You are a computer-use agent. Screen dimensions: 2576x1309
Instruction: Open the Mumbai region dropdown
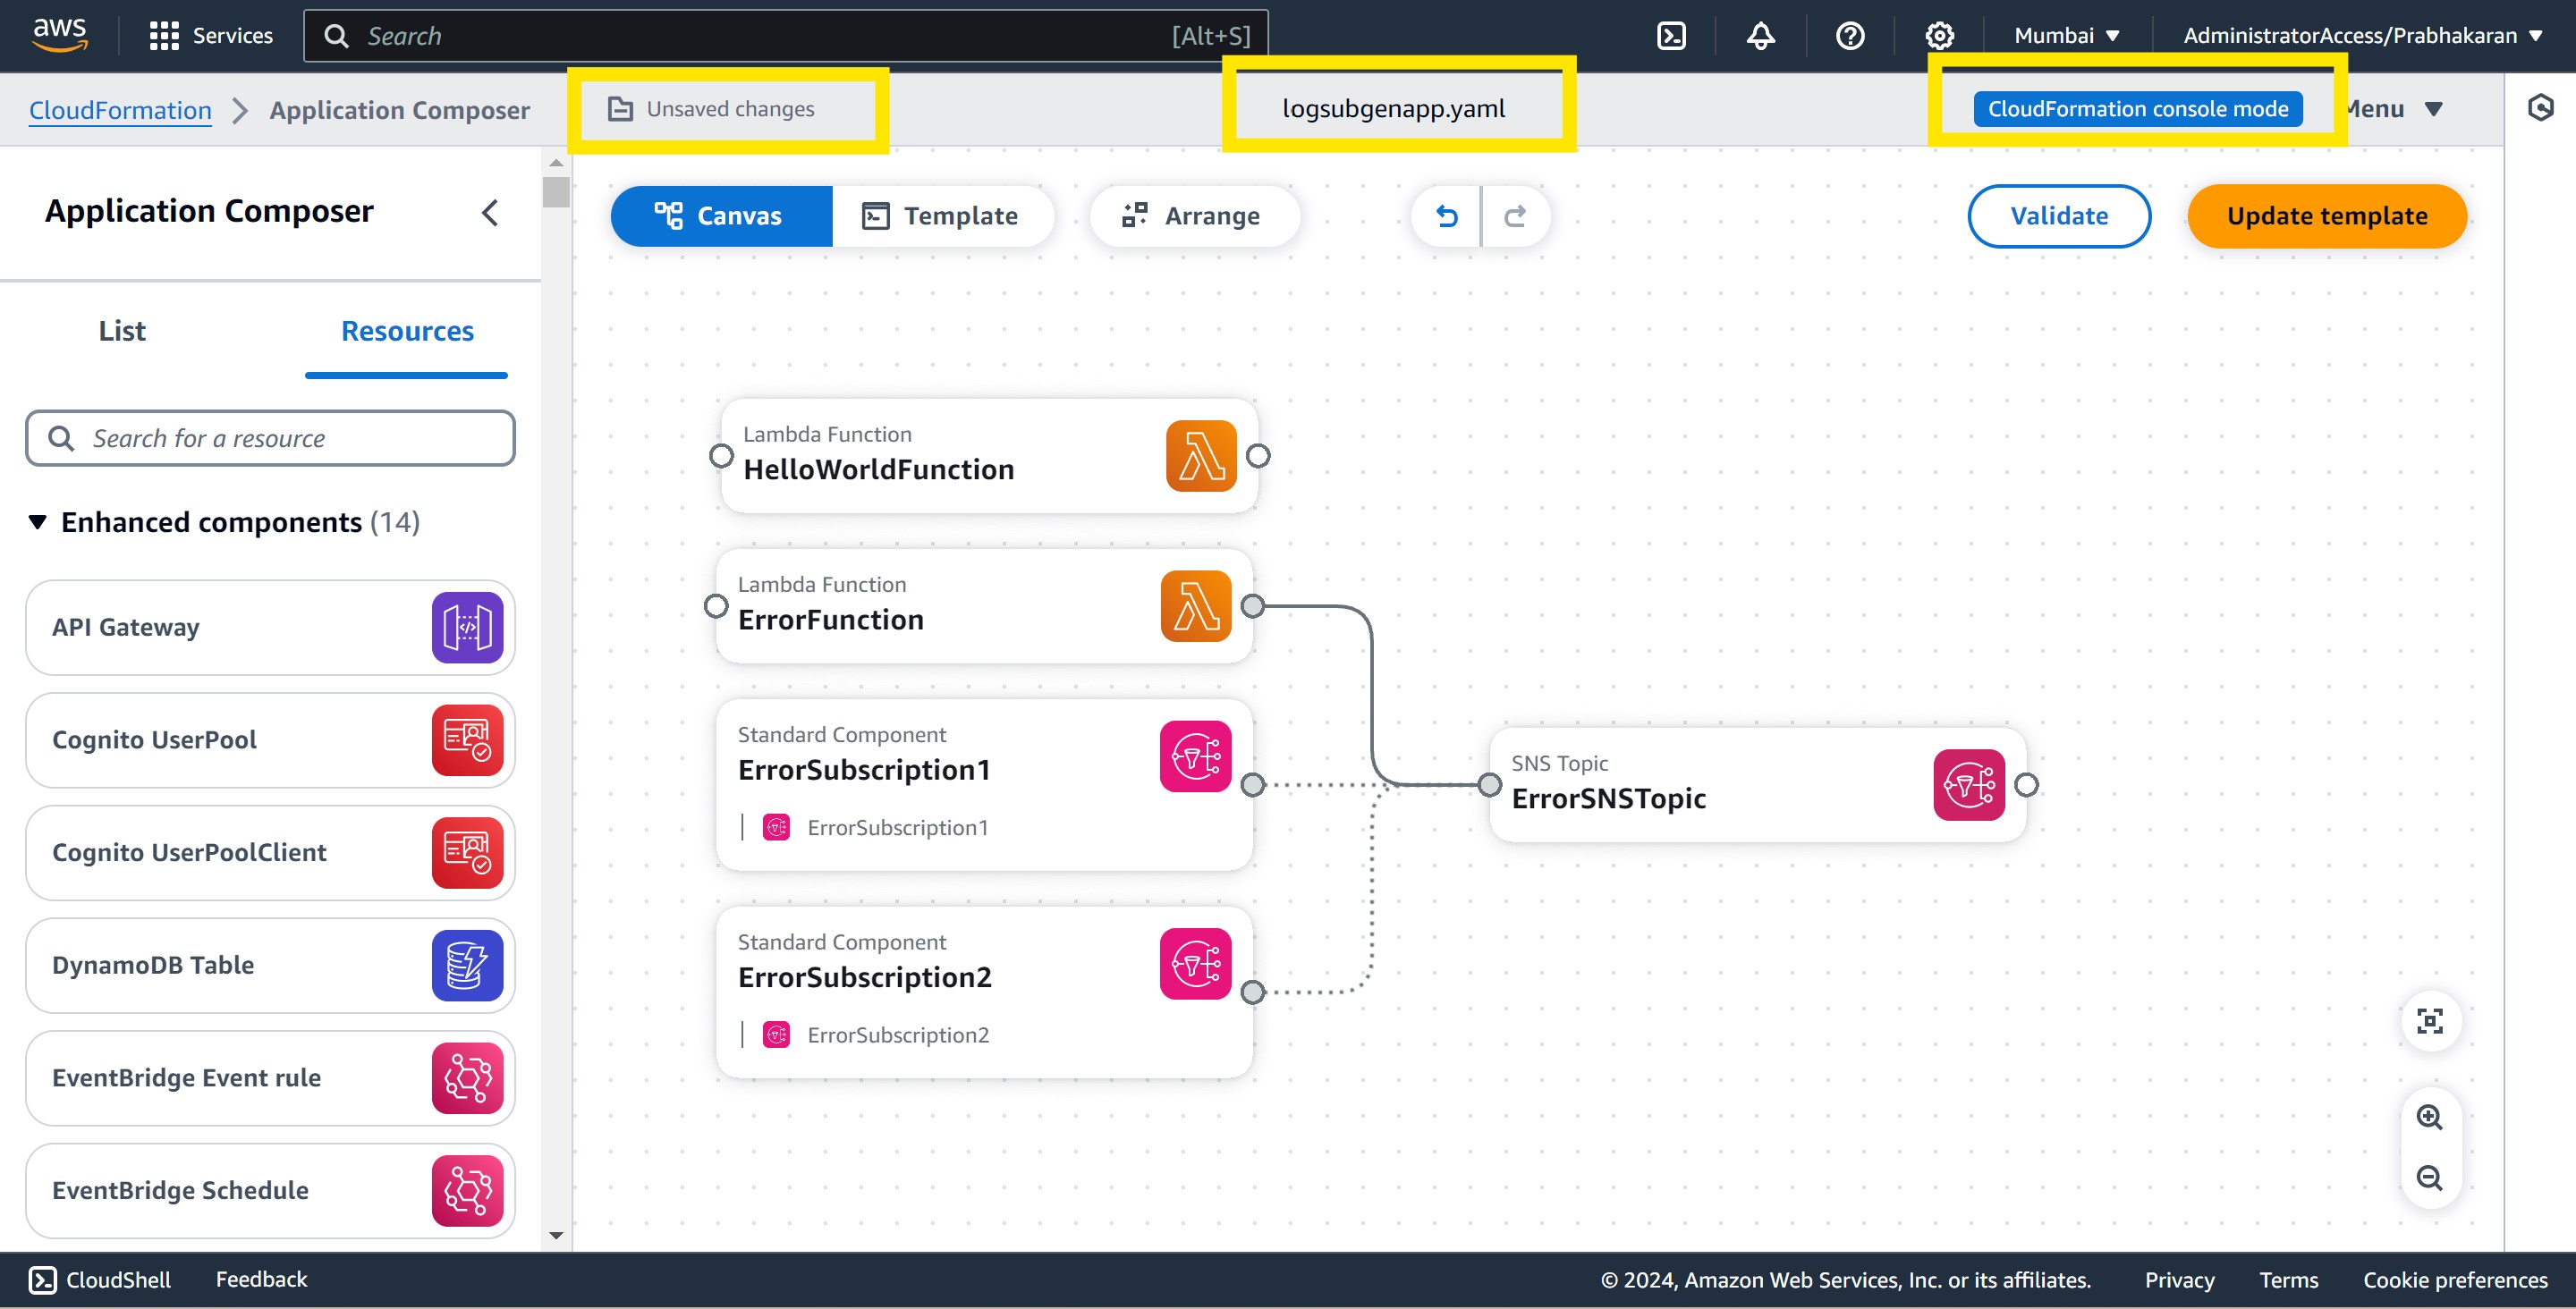tap(2064, 35)
